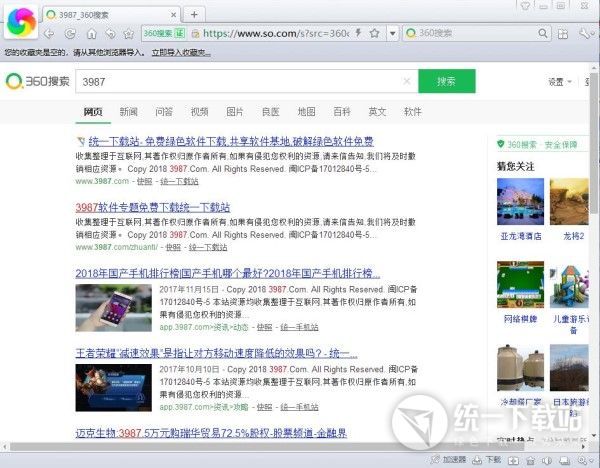Switch to the 英文 tab
600x468 pixels.
[x=377, y=111]
